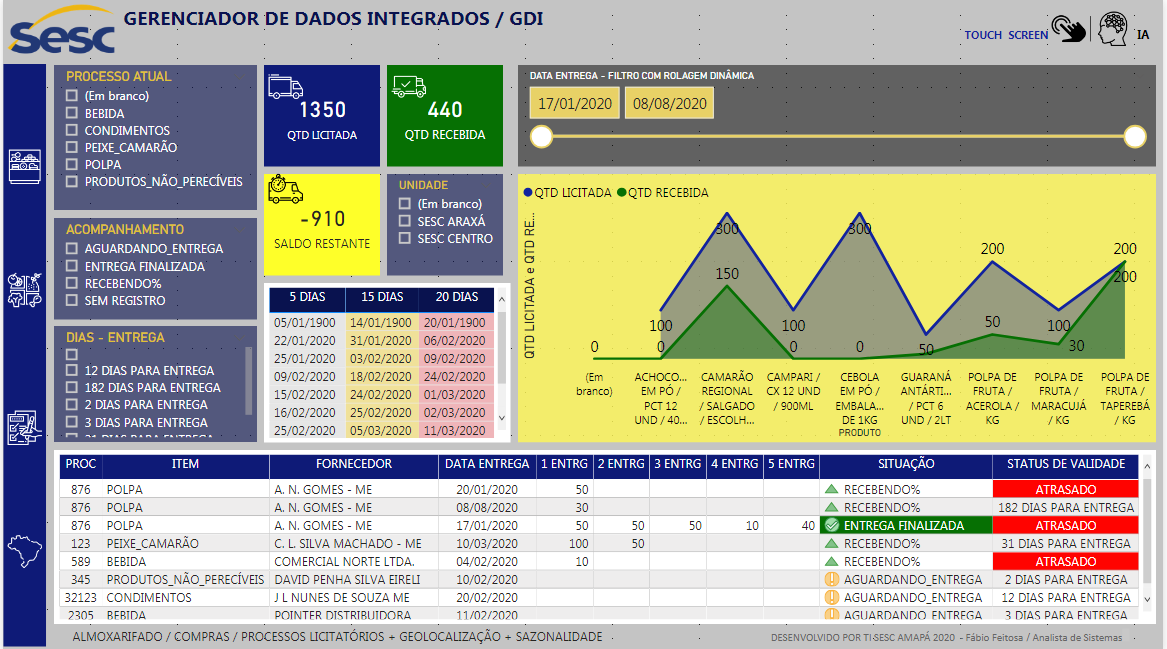Click warning icon in the 12 DIAS PARA ENTREGA row
The width and height of the screenshot is (1167, 649).
(x=832, y=597)
